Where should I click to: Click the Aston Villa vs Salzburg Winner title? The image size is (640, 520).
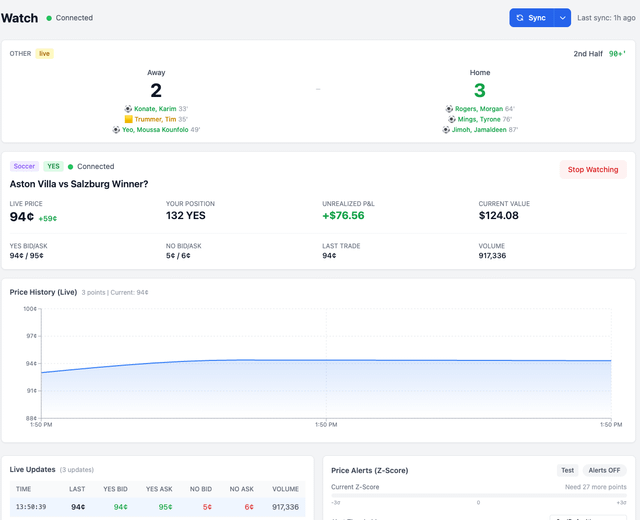(x=79, y=184)
